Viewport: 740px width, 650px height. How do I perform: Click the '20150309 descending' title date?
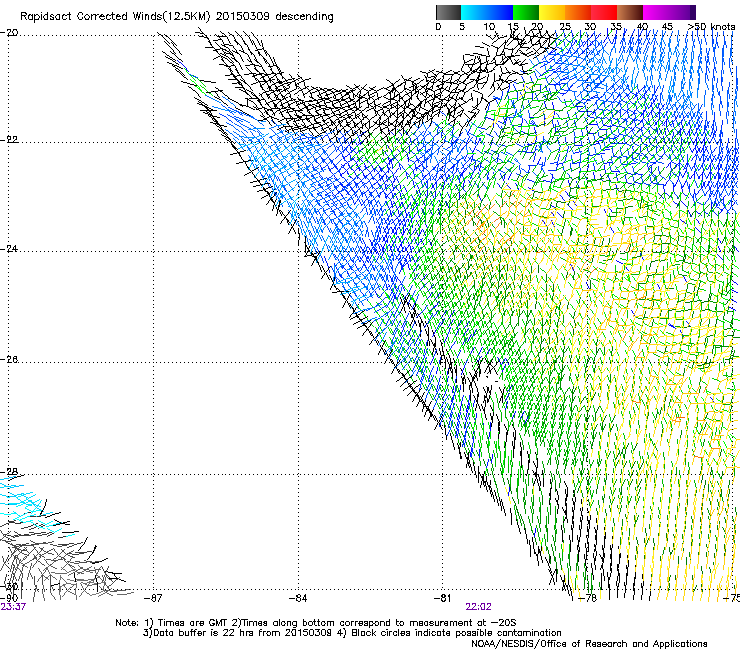275,17
